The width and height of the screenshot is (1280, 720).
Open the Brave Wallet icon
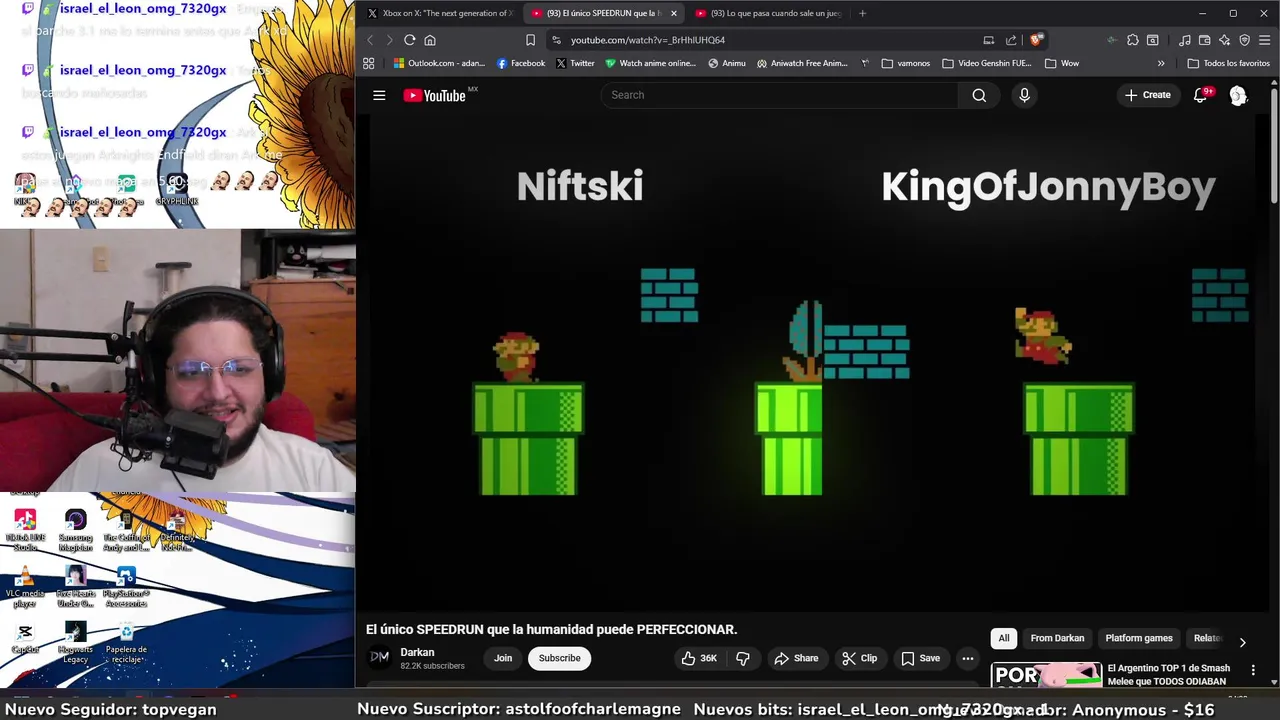pyautogui.click(x=1205, y=40)
